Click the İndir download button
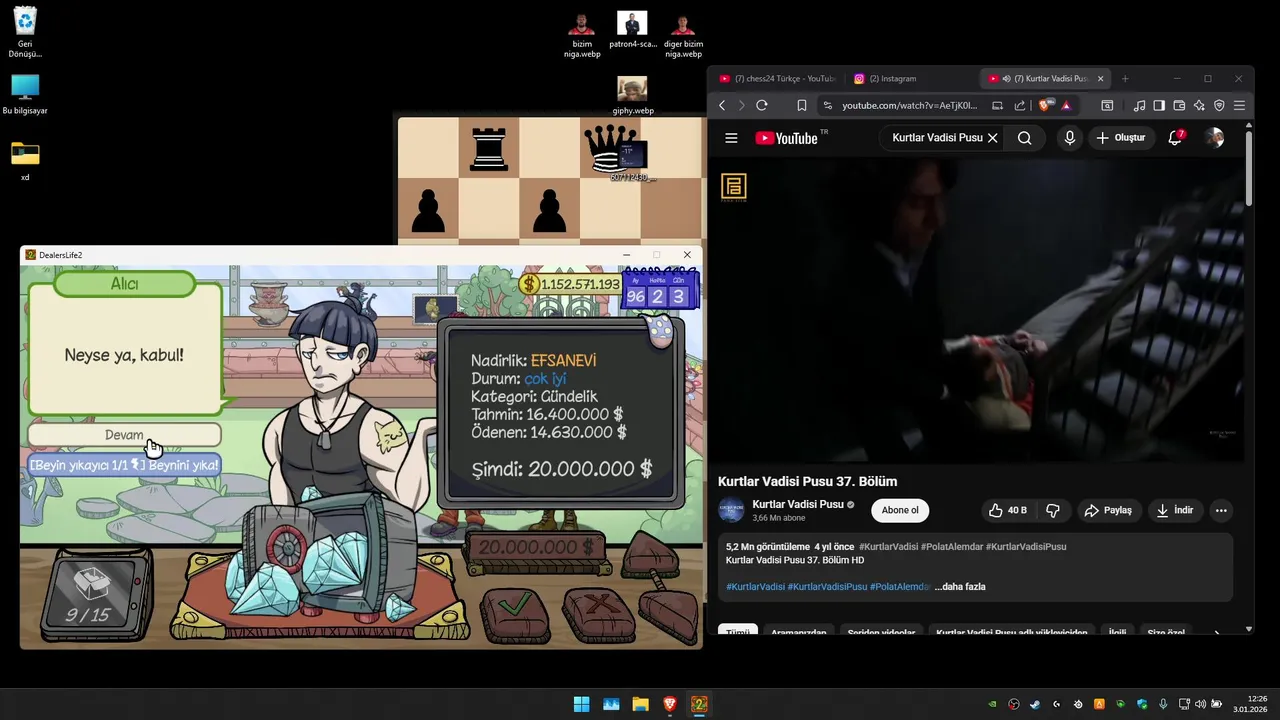The height and width of the screenshot is (720, 1280). point(1175,510)
